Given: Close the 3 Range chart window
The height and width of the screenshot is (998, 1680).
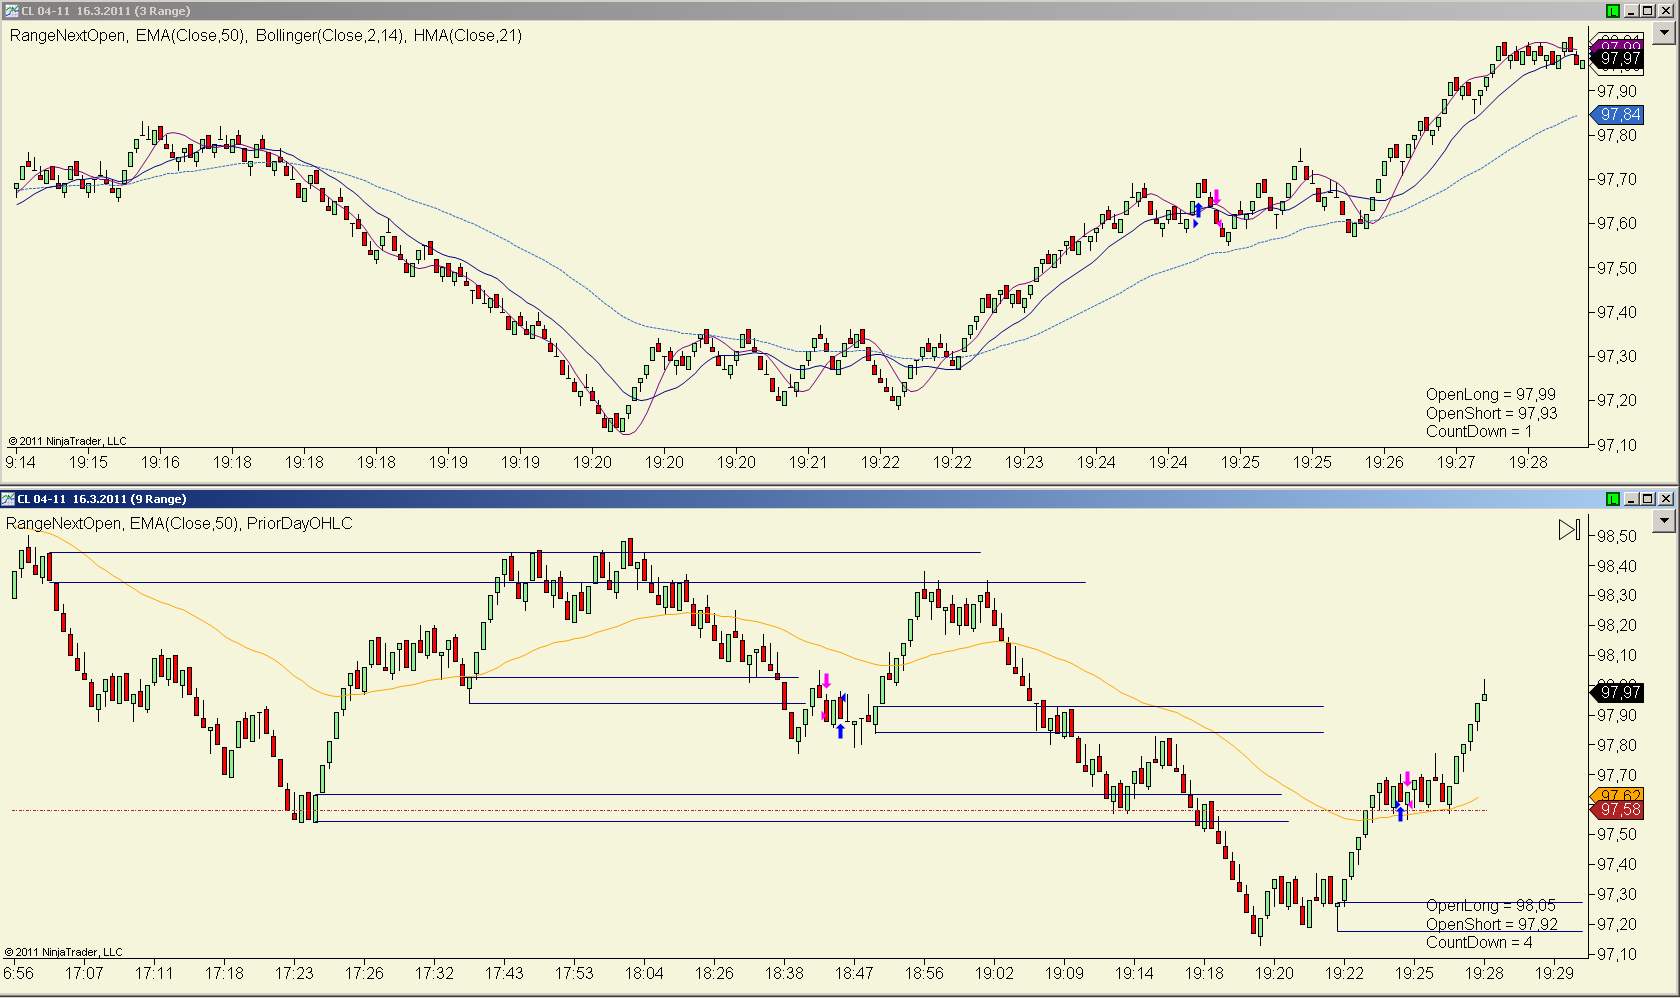Looking at the screenshot, I should [x=1666, y=11].
